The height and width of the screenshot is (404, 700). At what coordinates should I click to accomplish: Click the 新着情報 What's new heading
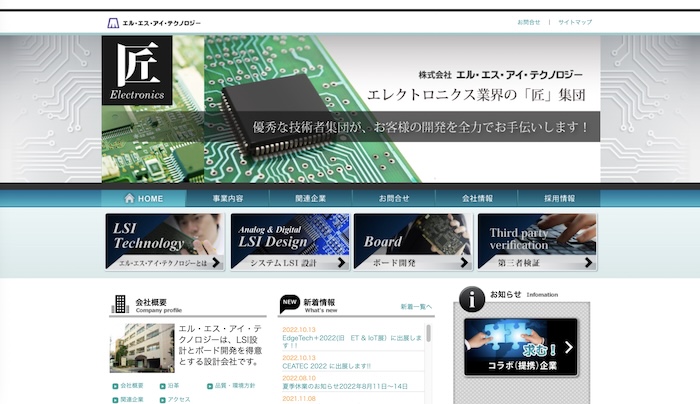321,305
